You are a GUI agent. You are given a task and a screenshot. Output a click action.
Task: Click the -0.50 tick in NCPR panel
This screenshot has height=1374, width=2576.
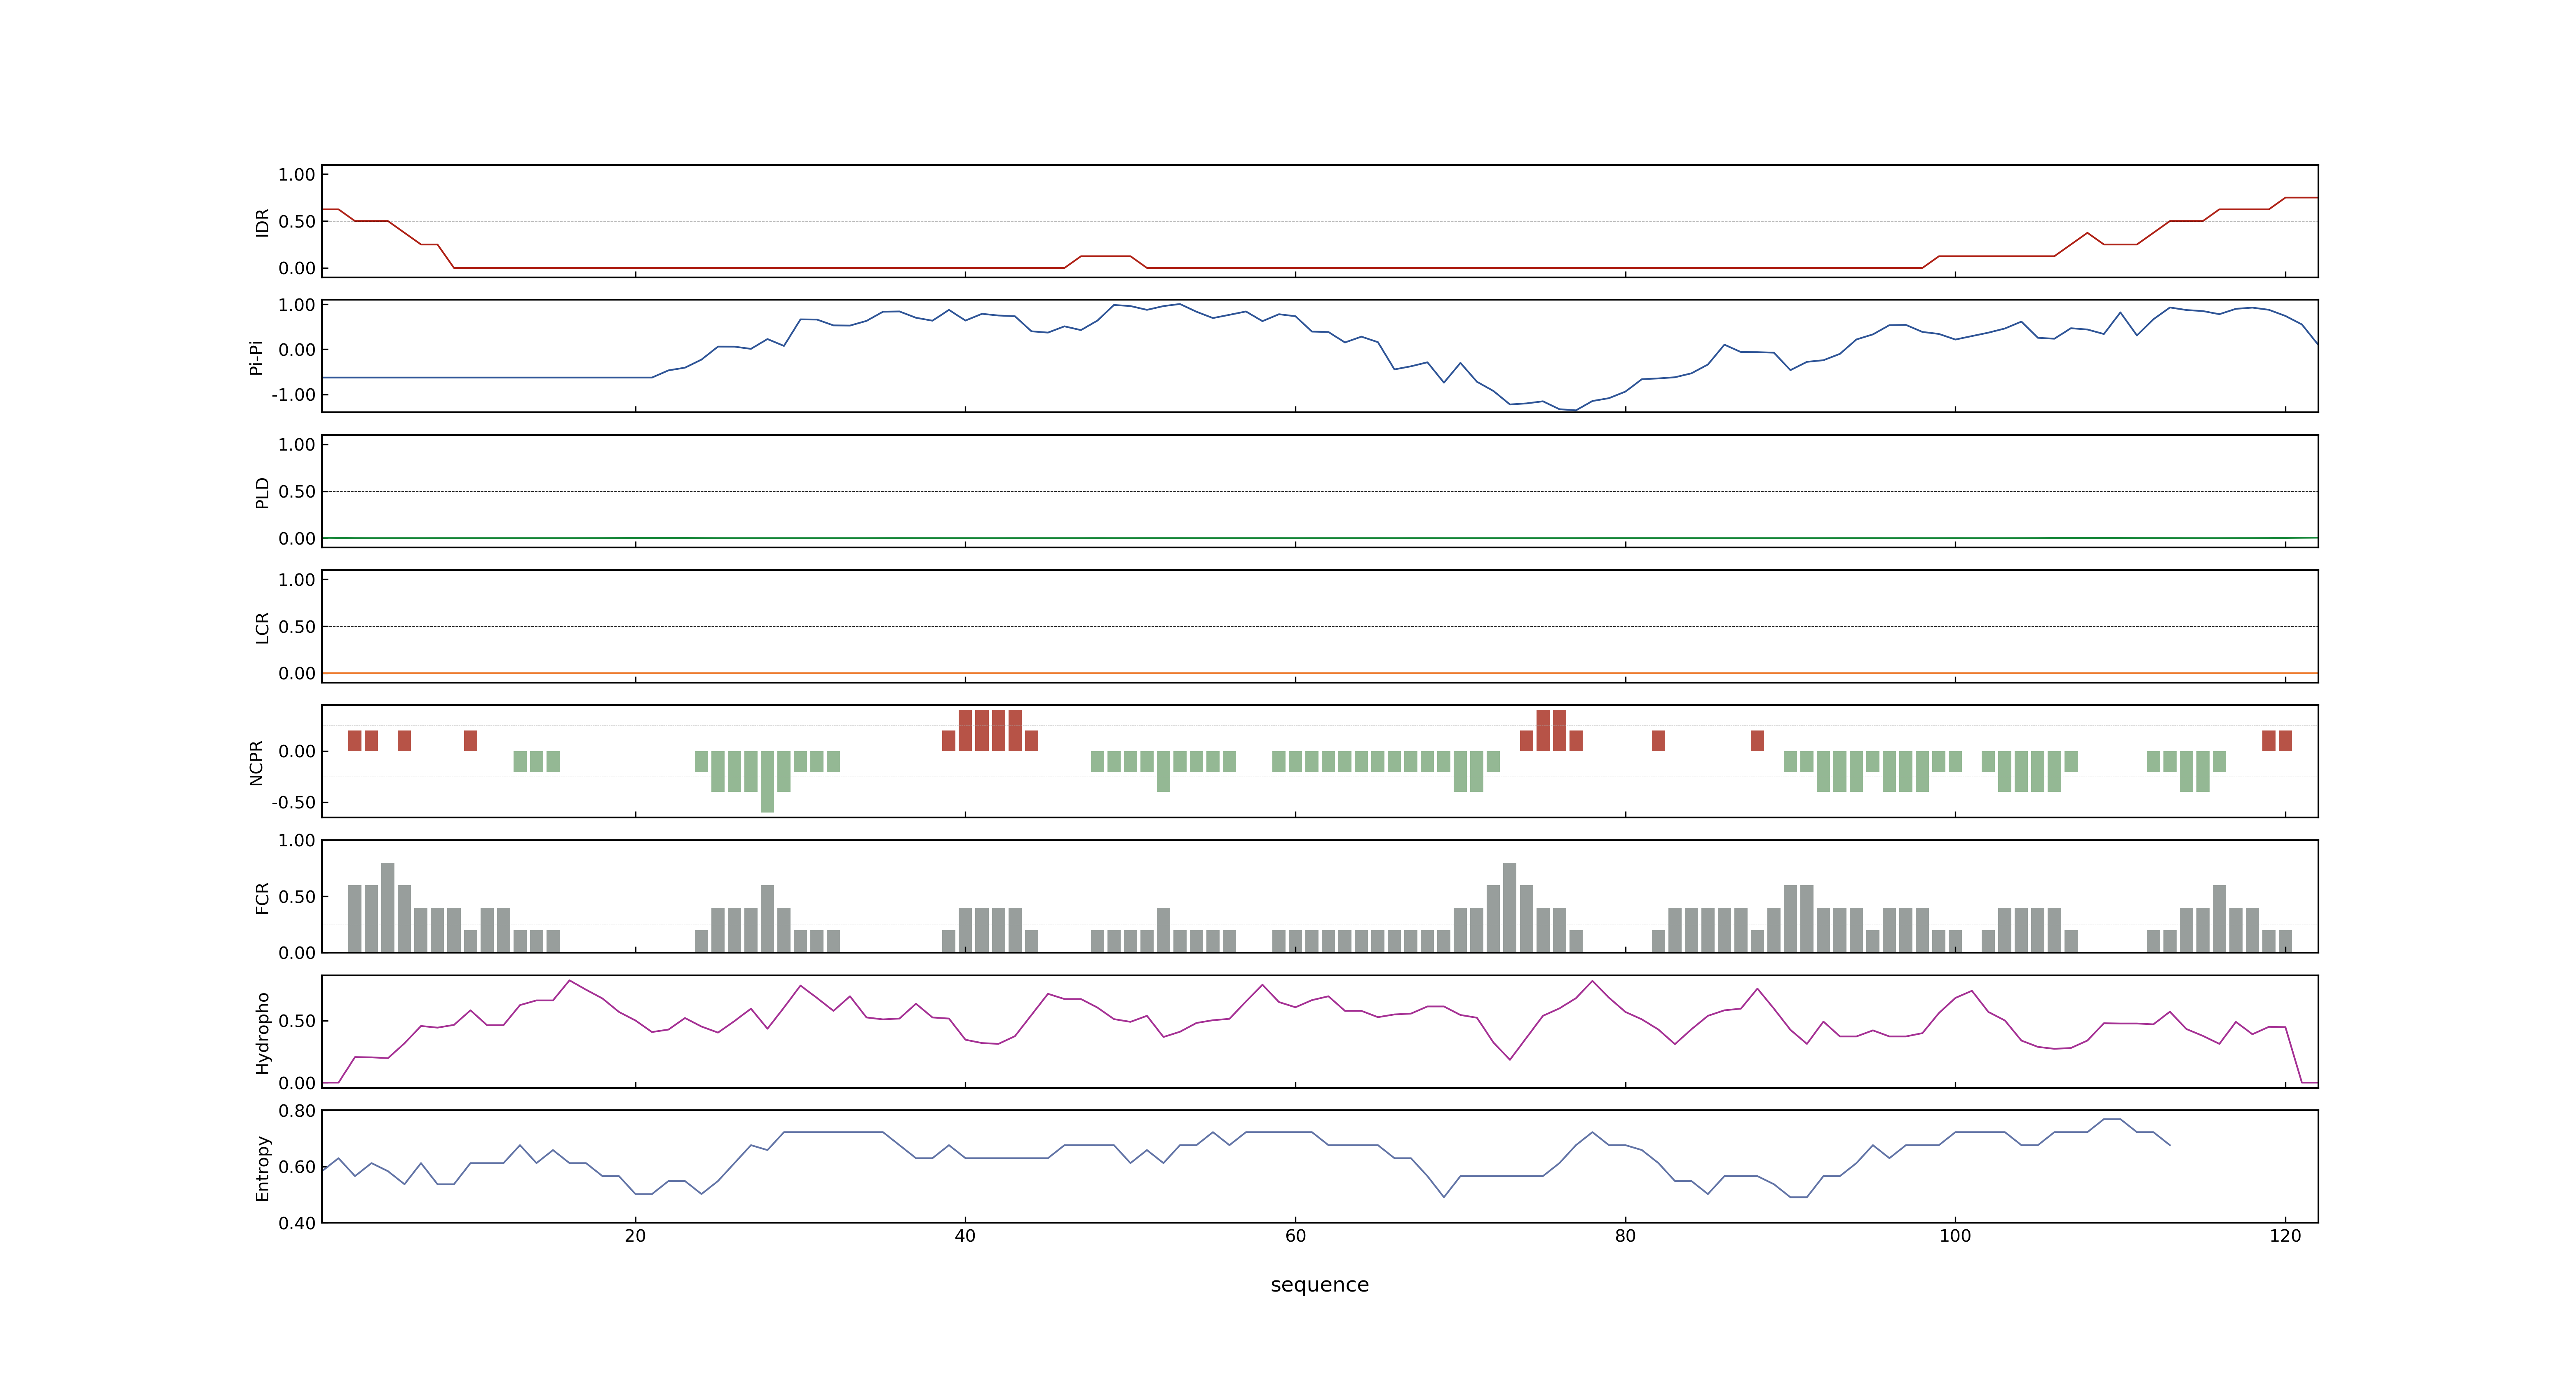(293, 803)
